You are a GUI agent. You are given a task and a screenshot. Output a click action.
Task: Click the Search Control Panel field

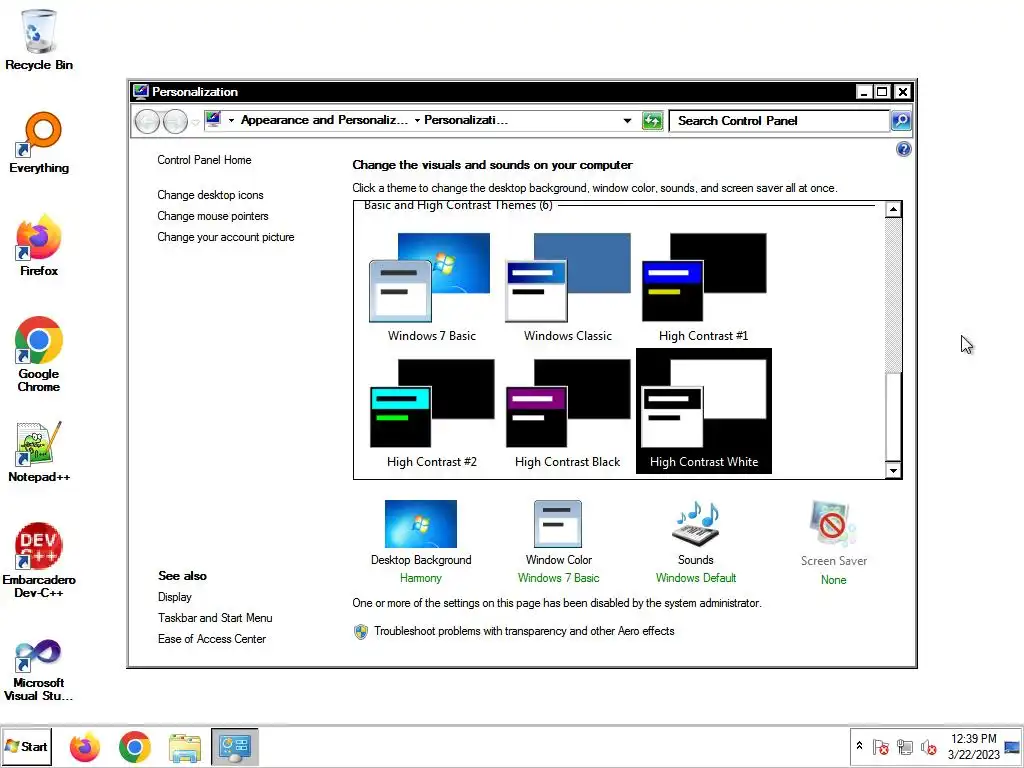pyautogui.click(x=779, y=121)
